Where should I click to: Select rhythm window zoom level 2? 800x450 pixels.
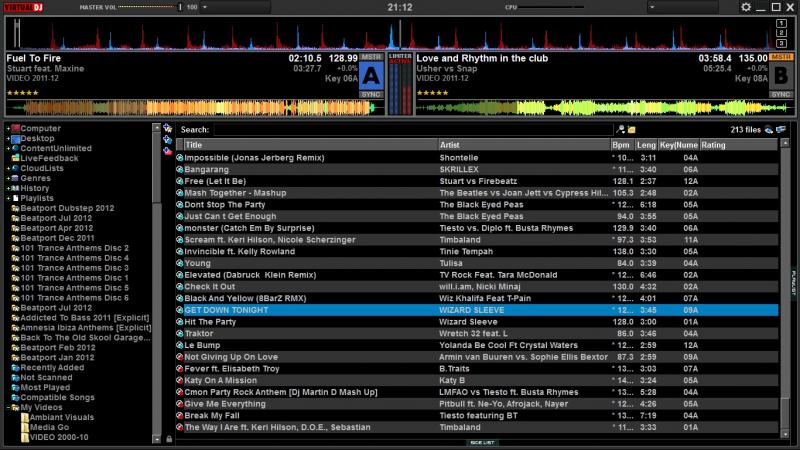coord(781,33)
